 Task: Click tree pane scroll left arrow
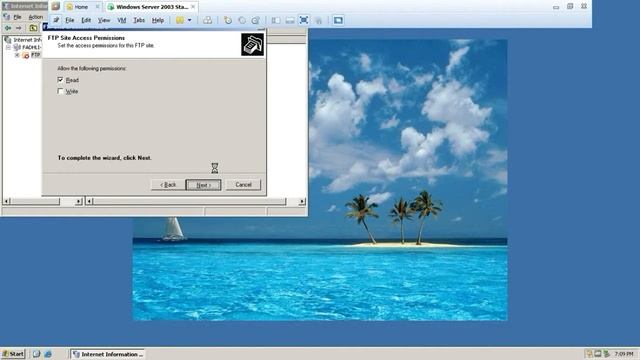(6, 201)
